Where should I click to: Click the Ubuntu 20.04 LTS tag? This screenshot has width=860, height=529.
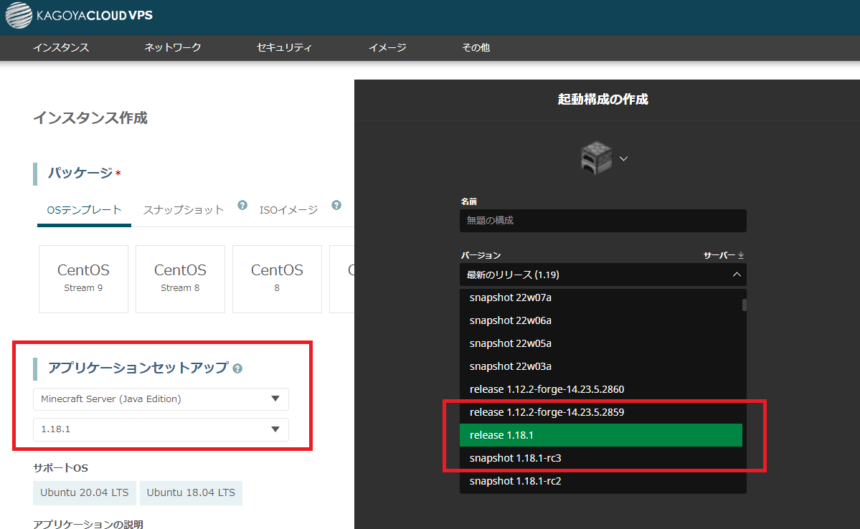pyautogui.click(x=84, y=492)
